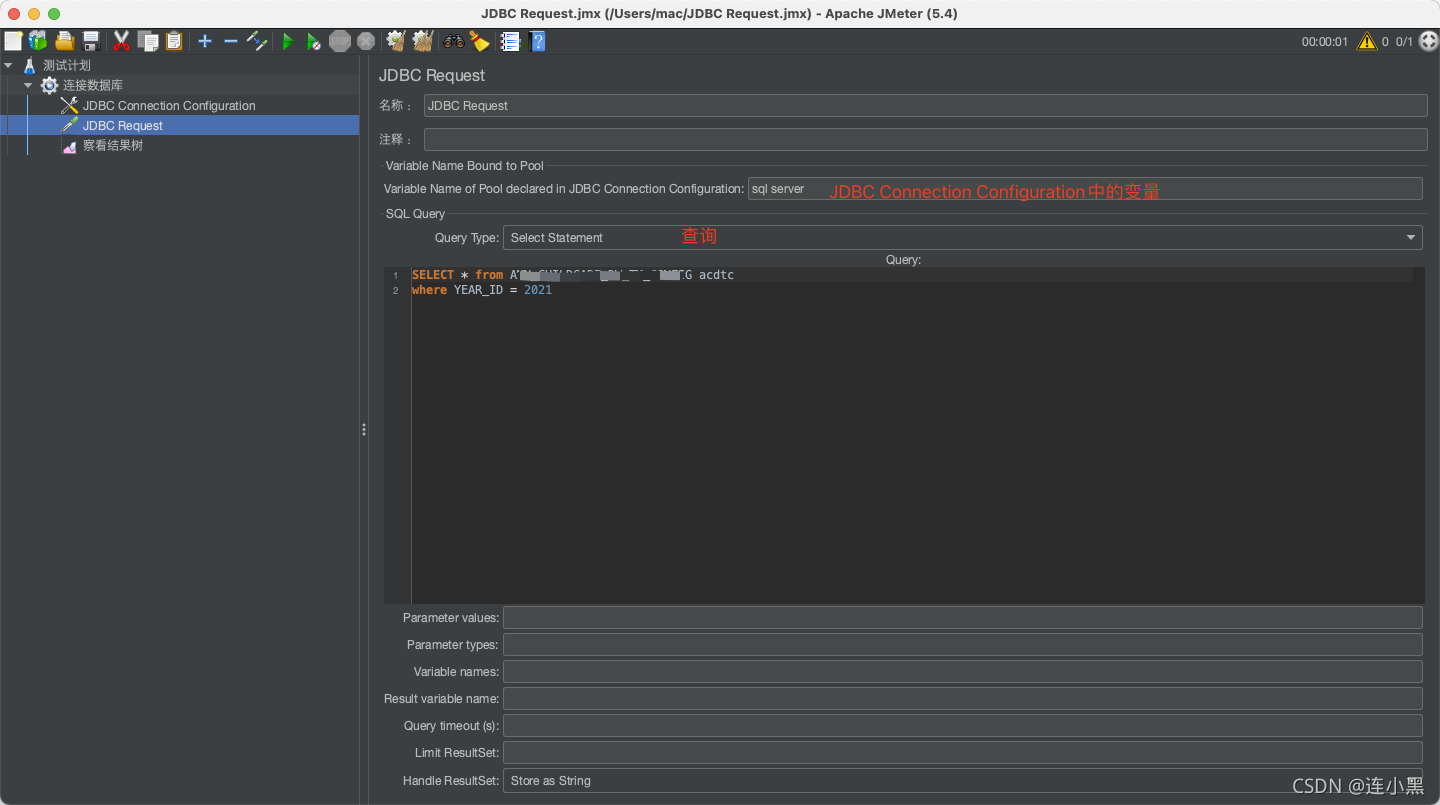Select JDBC Request in the tree
The height and width of the screenshot is (805, 1440).
(x=123, y=125)
